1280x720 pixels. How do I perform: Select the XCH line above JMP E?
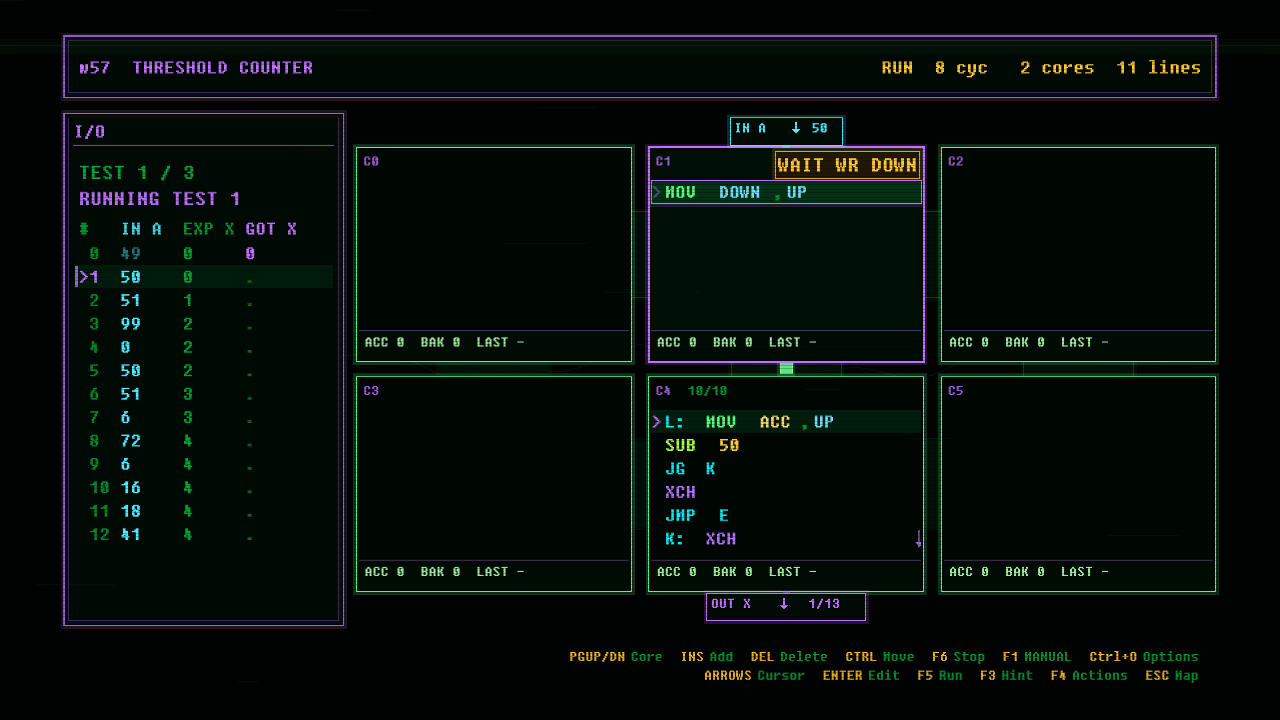pos(786,492)
